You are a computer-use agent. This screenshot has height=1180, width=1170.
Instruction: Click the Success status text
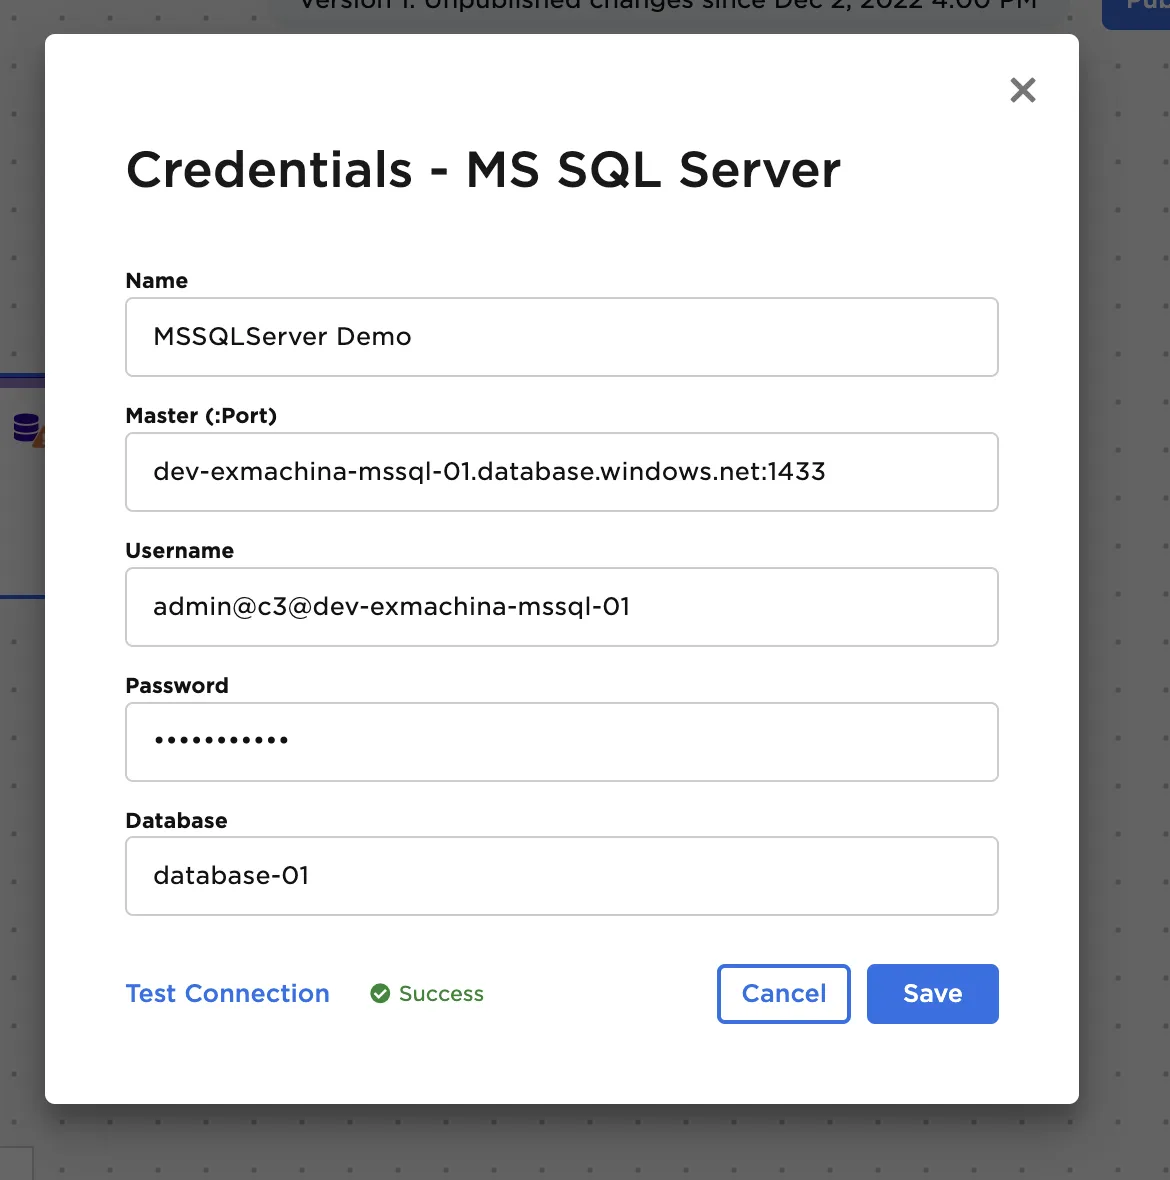click(441, 993)
